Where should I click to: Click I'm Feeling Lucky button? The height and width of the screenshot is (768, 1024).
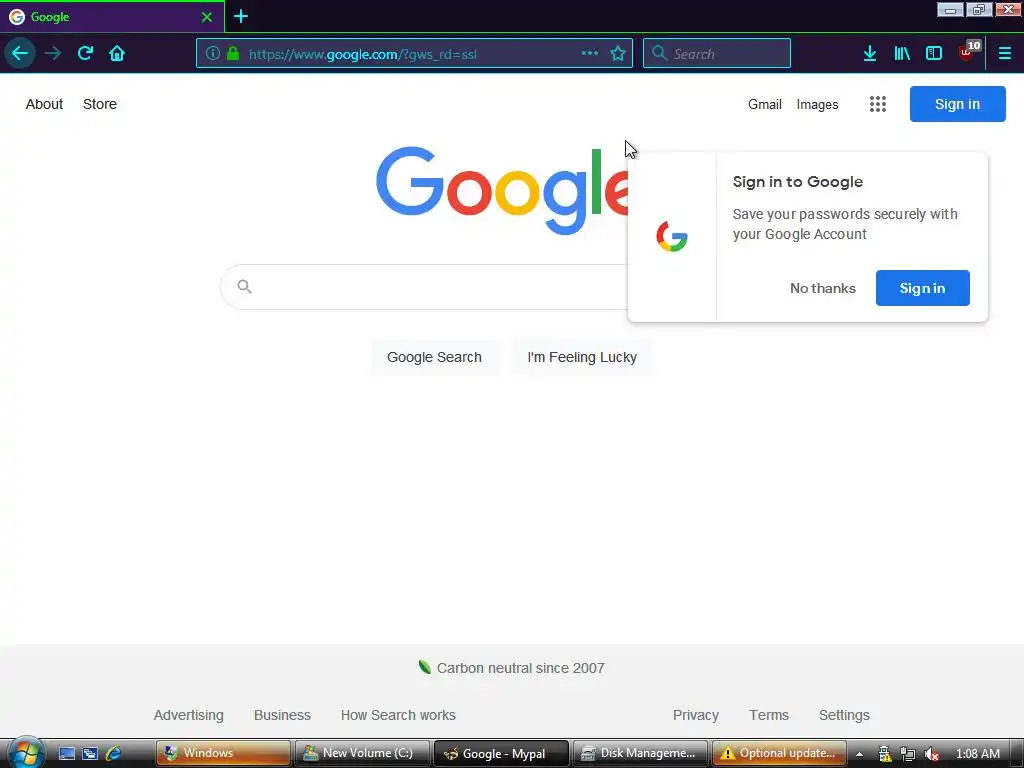[582, 357]
